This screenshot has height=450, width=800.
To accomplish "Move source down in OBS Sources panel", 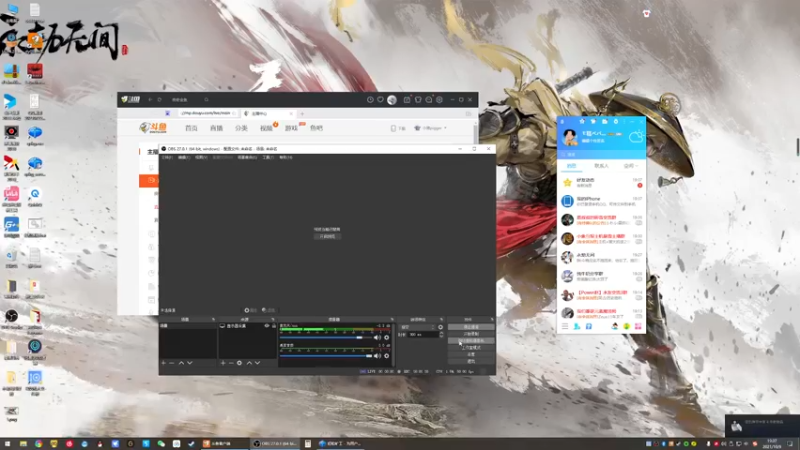I will [x=258, y=363].
